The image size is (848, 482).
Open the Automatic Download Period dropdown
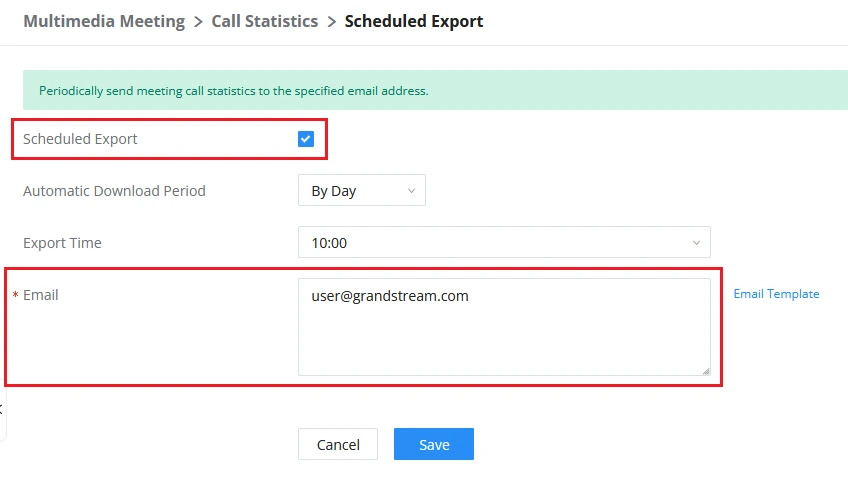[361, 190]
